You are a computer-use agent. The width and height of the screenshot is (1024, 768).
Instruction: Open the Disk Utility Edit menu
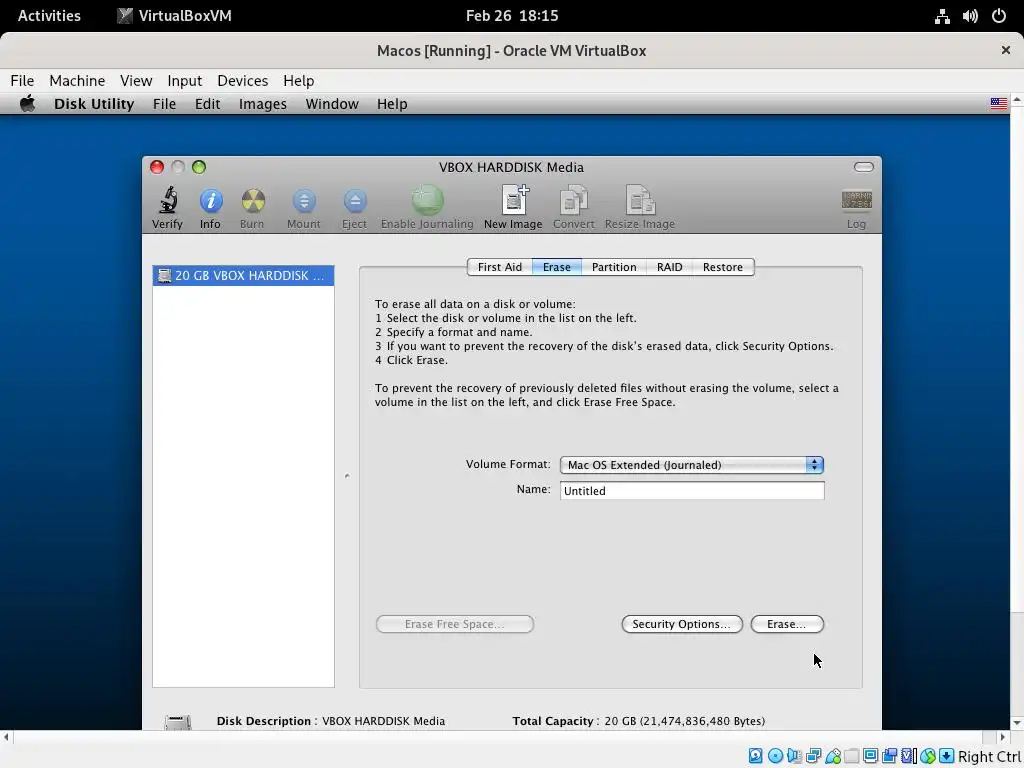coord(207,104)
